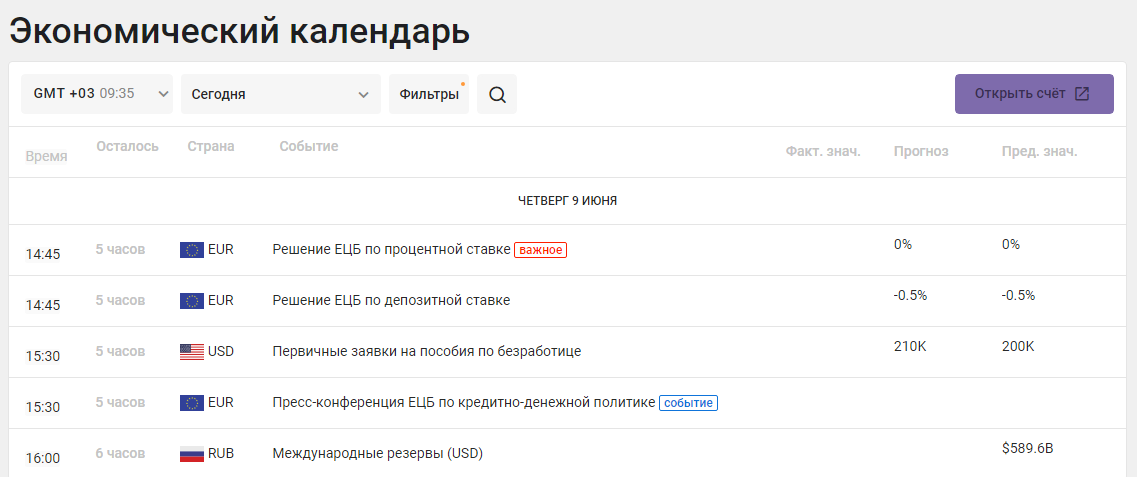Open Первичные заявки на пособия по безработице event
Screen dimensions: 1137x477
tap(426, 352)
